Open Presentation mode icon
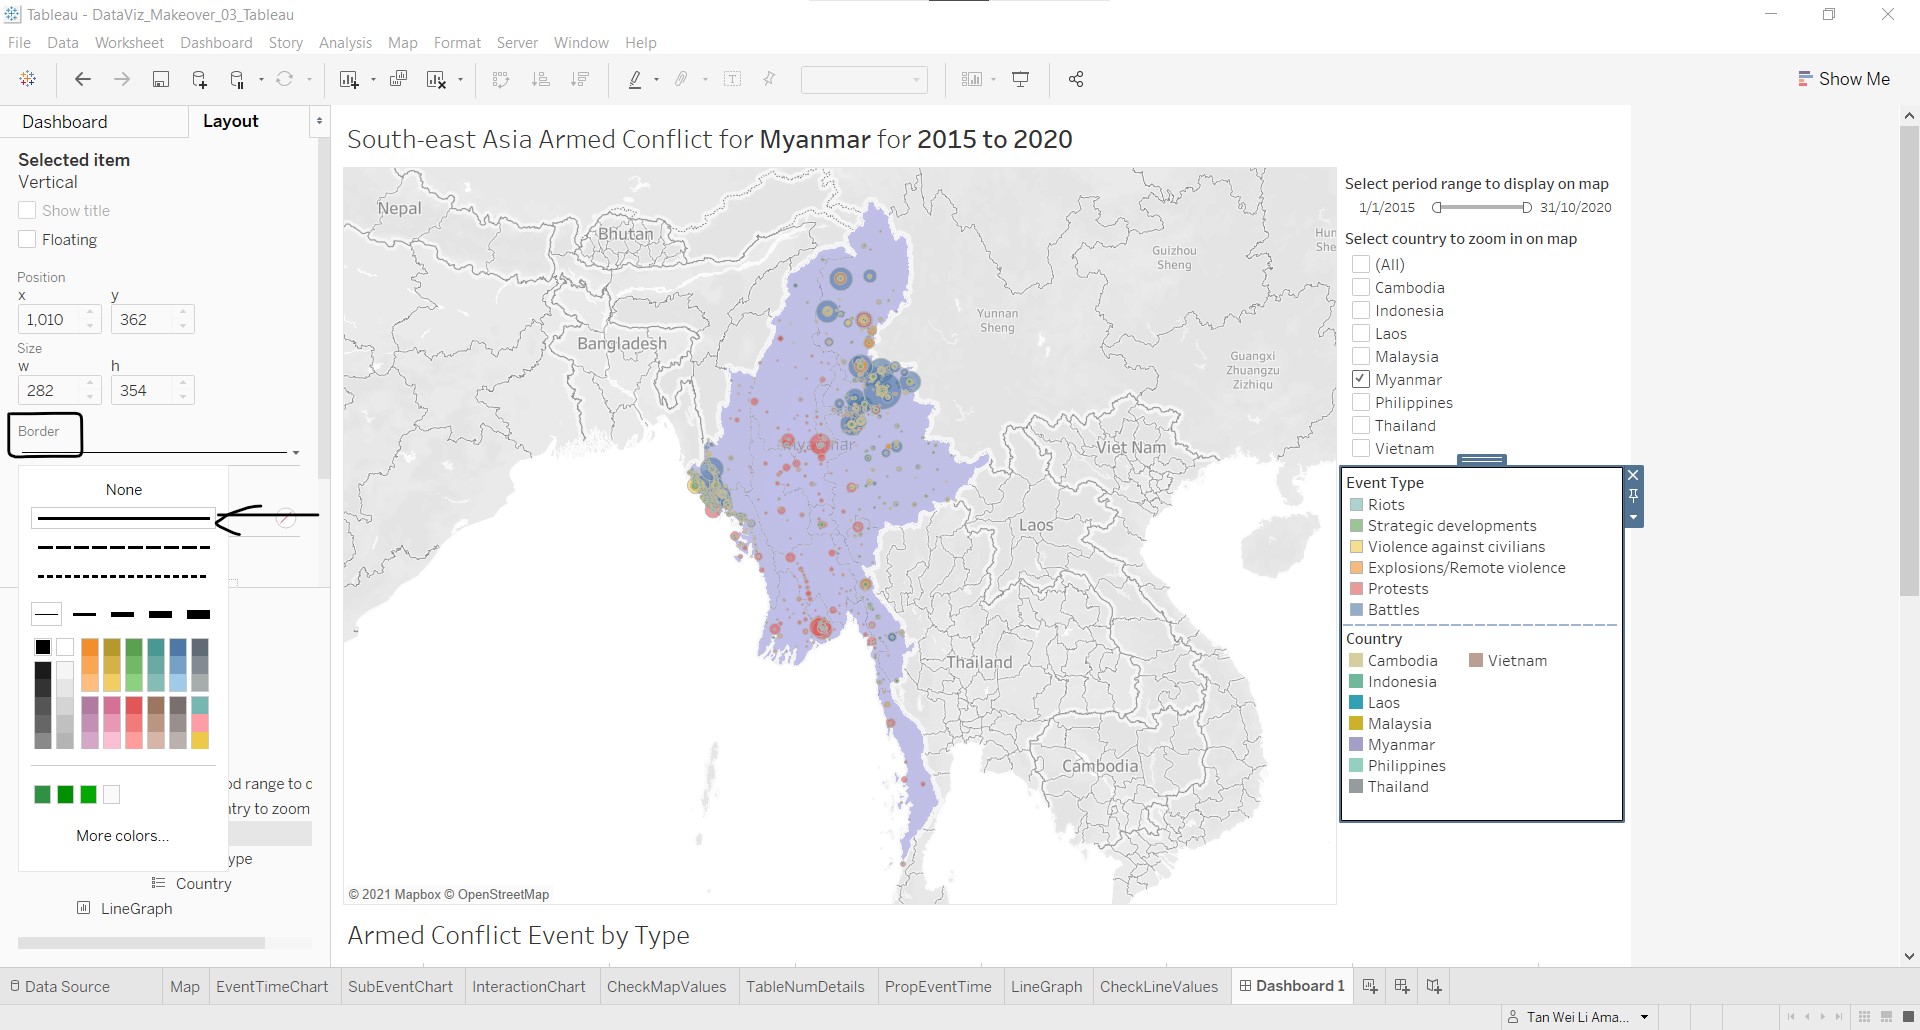The image size is (1920, 1030). click(x=1021, y=80)
